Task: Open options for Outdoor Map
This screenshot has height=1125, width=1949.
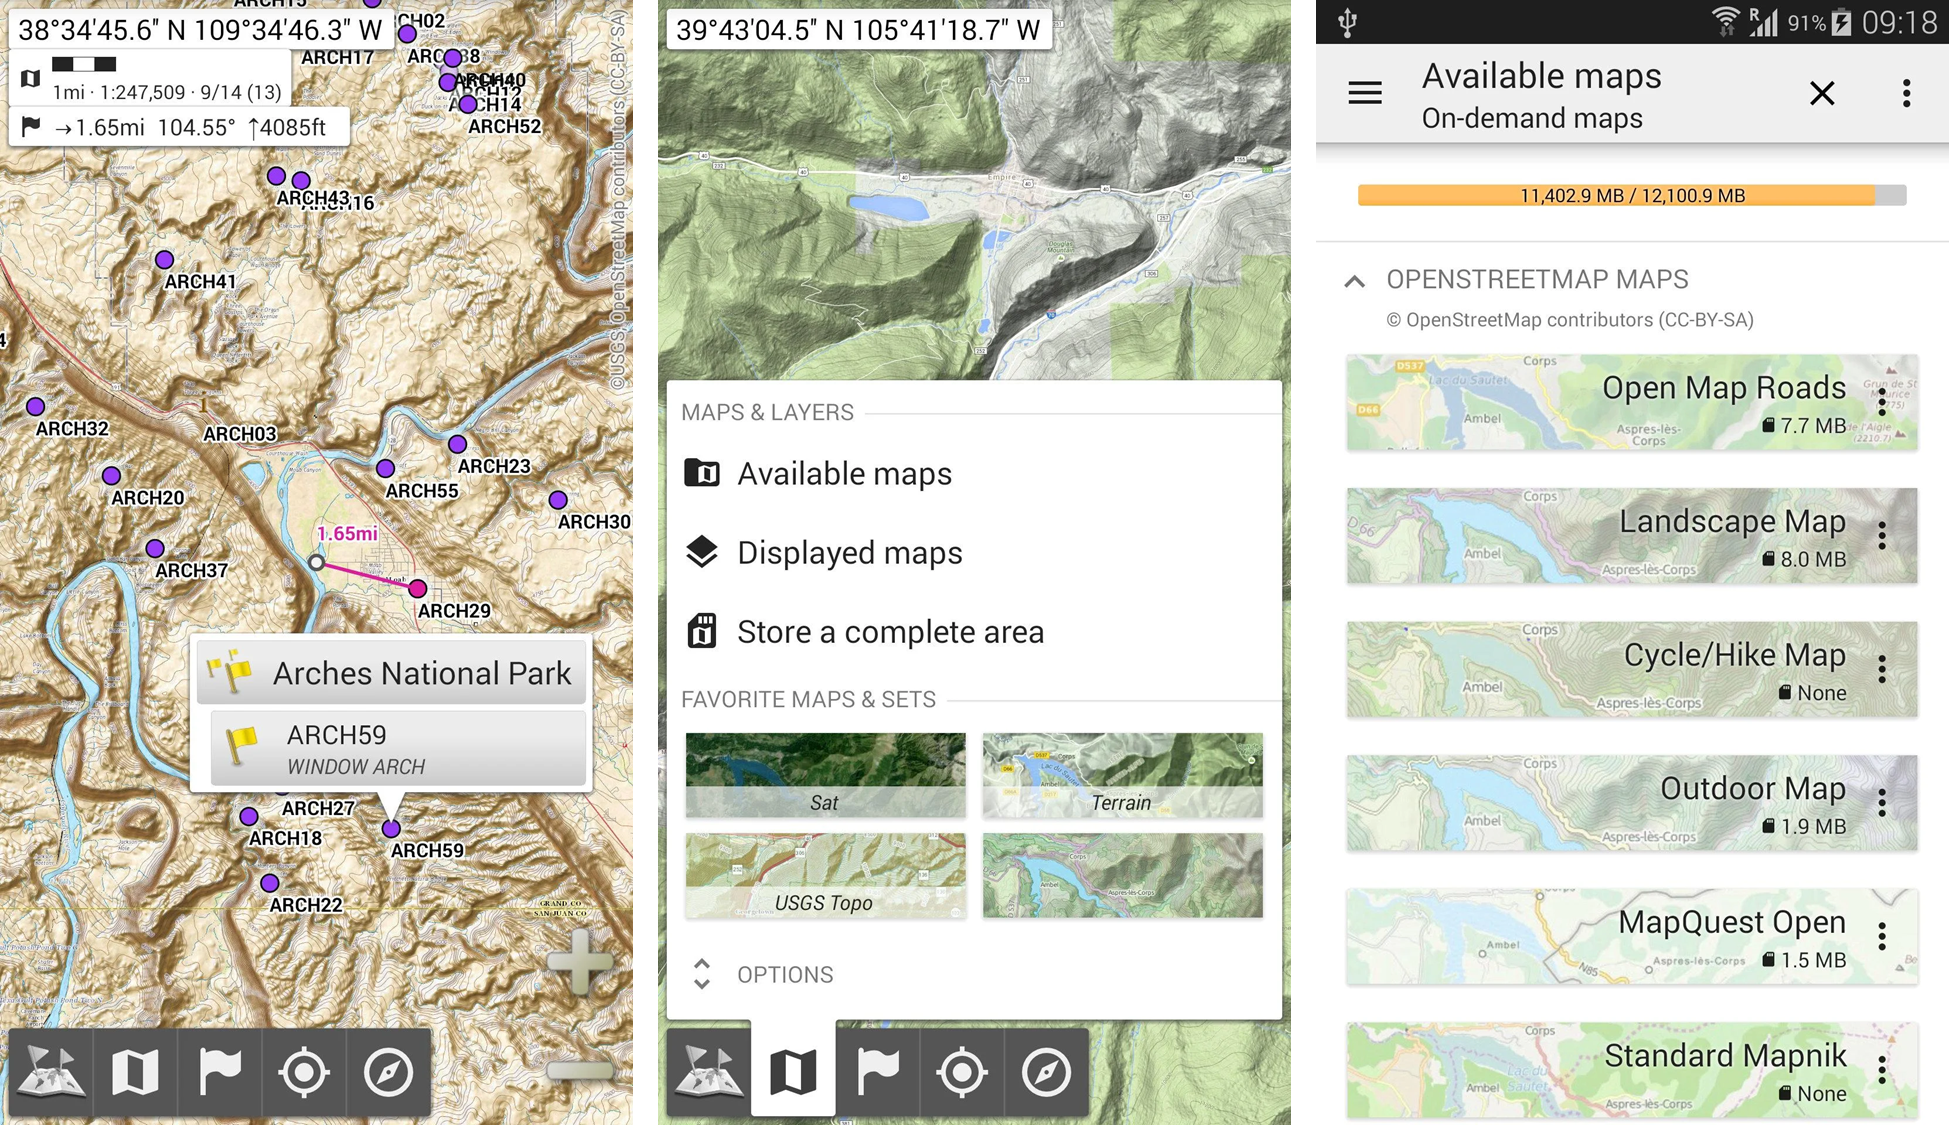Action: pyautogui.click(x=1882, y=803)
